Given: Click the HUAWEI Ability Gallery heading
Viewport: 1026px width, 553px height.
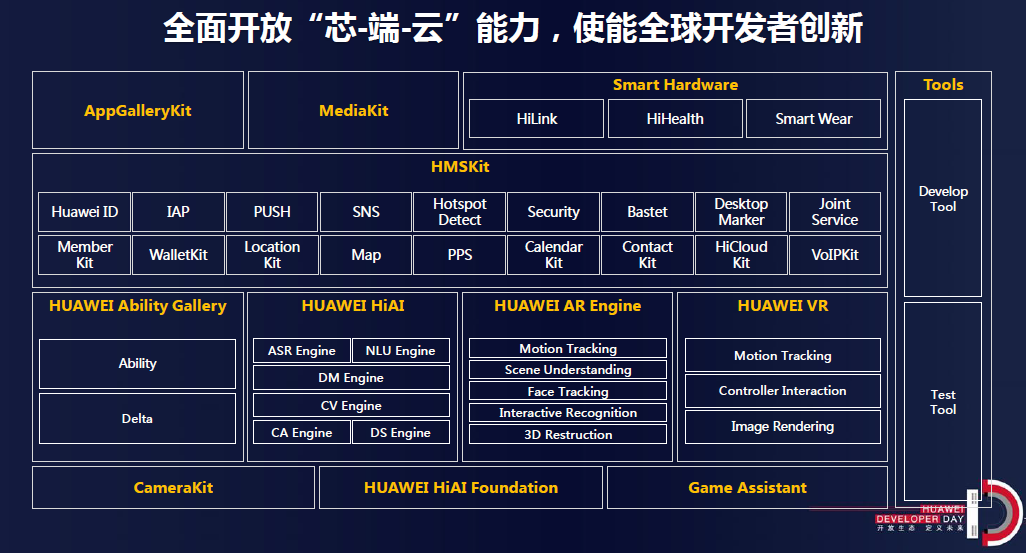Looking at the screenshot, I should click(137, 306).
